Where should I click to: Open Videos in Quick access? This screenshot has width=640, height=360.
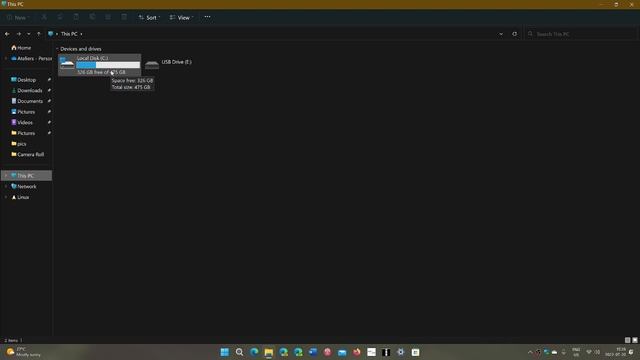pyautogui.click(x=24, y=122)
